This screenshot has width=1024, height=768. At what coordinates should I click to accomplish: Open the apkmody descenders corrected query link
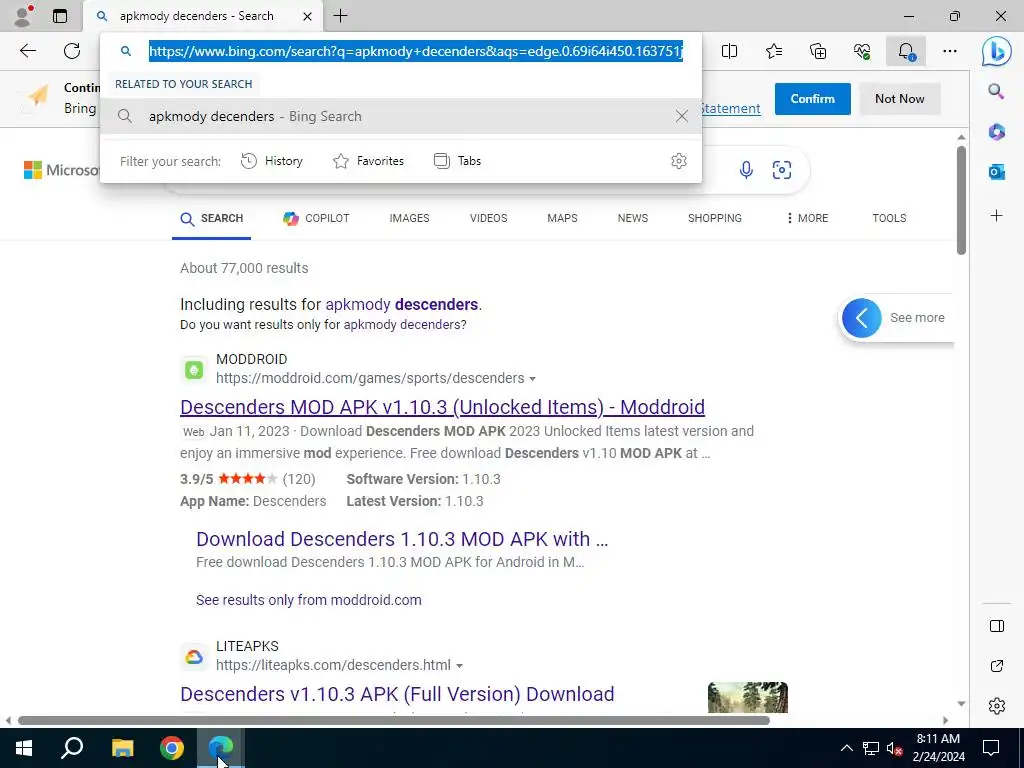402,304
